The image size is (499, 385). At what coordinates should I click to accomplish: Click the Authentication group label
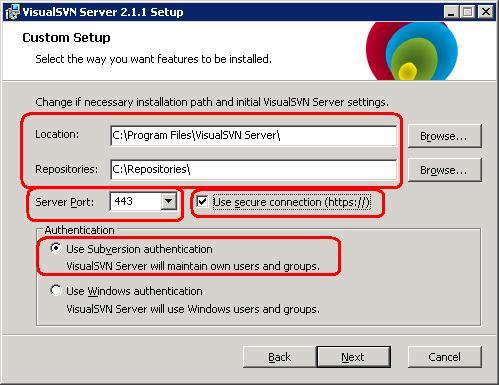click(79, 230)
